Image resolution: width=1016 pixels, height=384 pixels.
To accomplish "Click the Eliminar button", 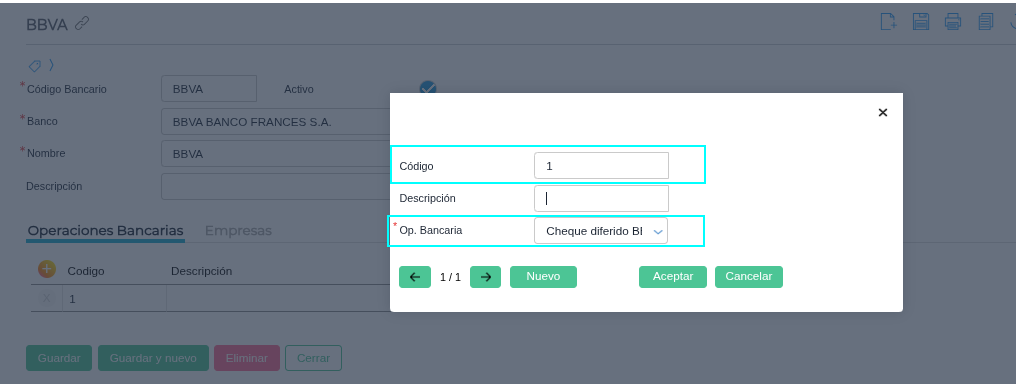I will tap(247, 358).
